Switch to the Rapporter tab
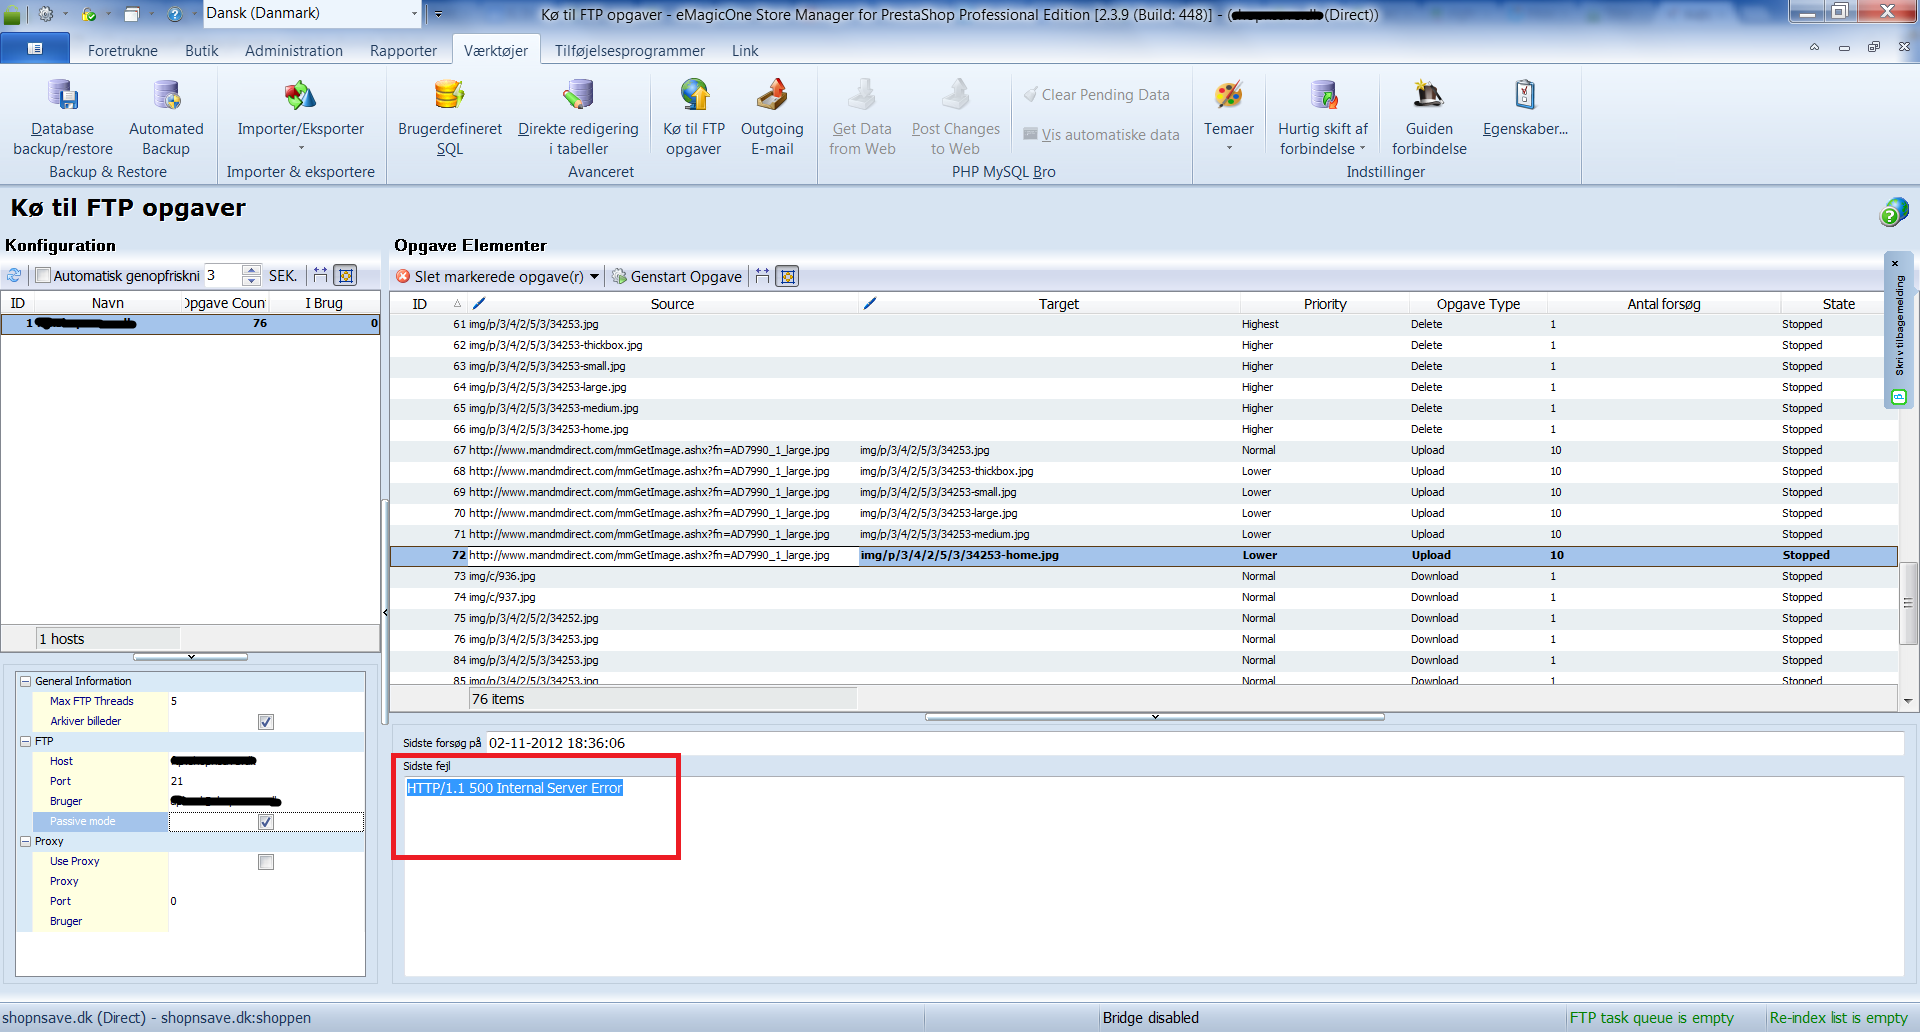The height and width of the screenshot is (1032, 1920). [403, 50]
